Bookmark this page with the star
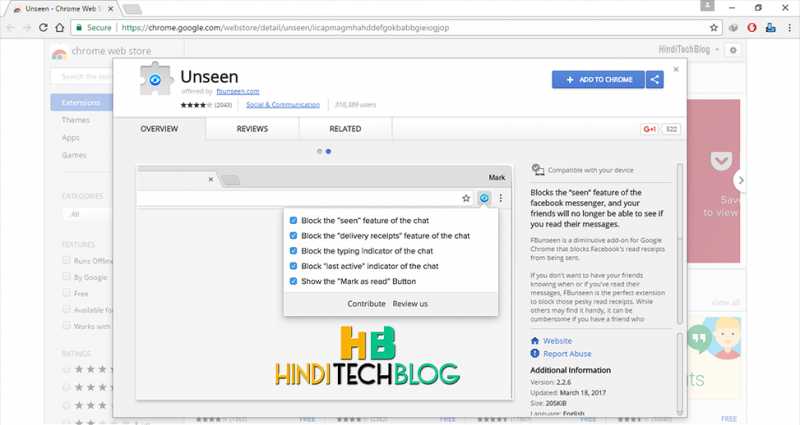 pyautogui.click(x=714, y=28)
